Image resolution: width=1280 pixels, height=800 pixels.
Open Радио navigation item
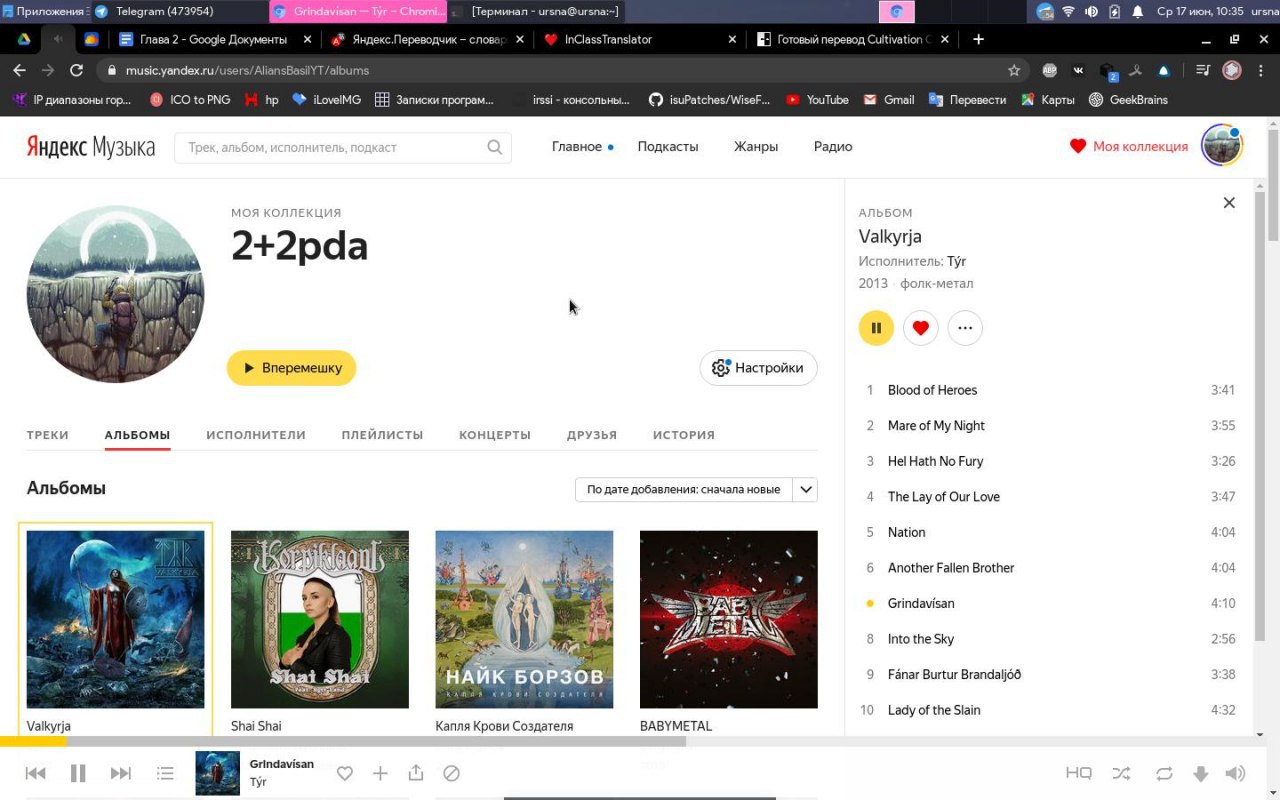click(833, 146)
